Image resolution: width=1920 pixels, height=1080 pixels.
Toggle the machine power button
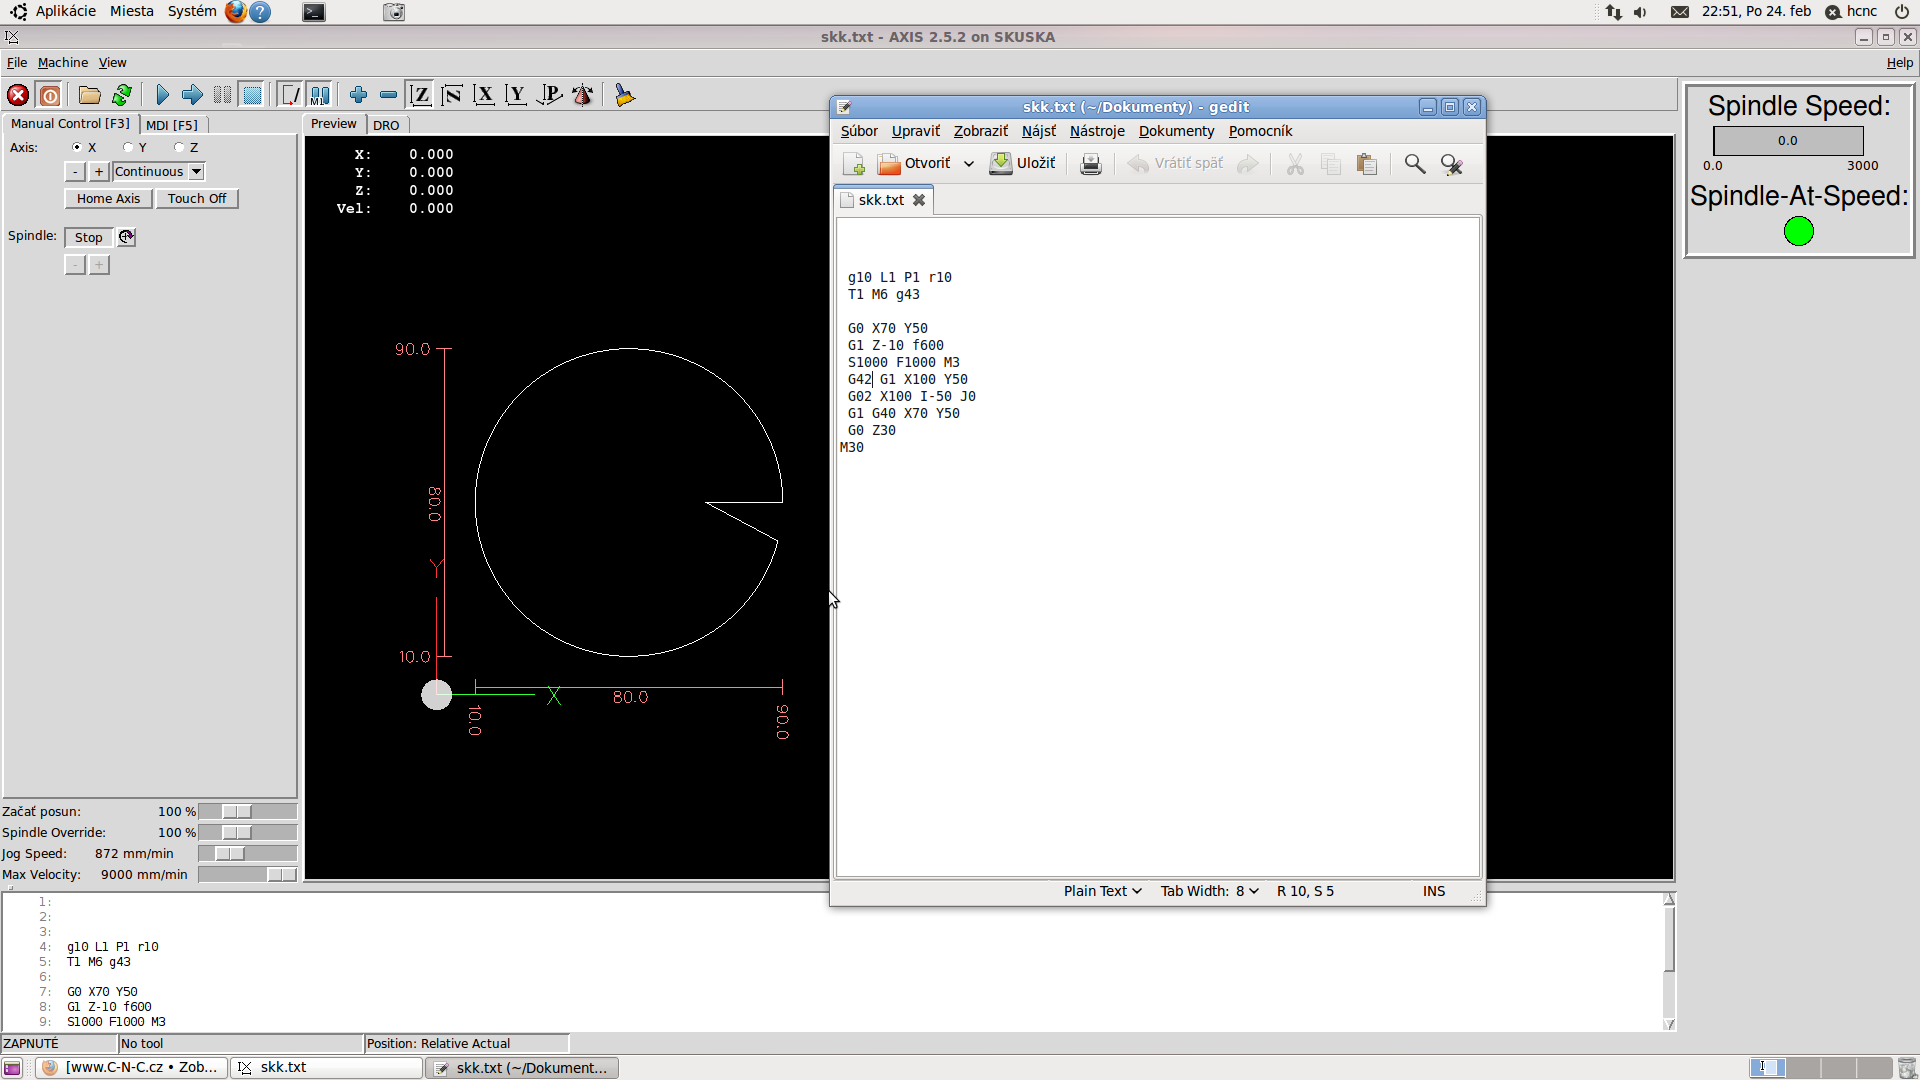pos(50,95)
